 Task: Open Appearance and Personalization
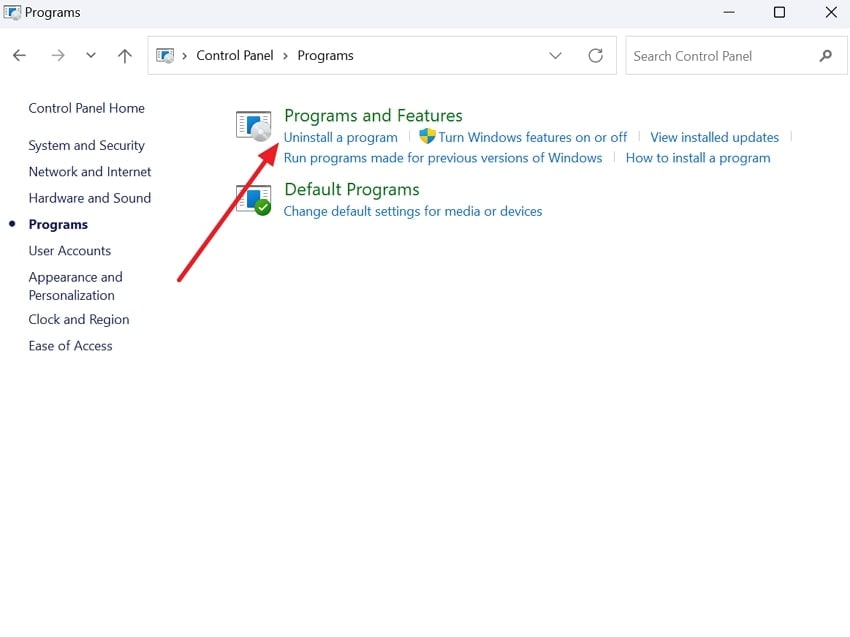[x=75, y=286]
